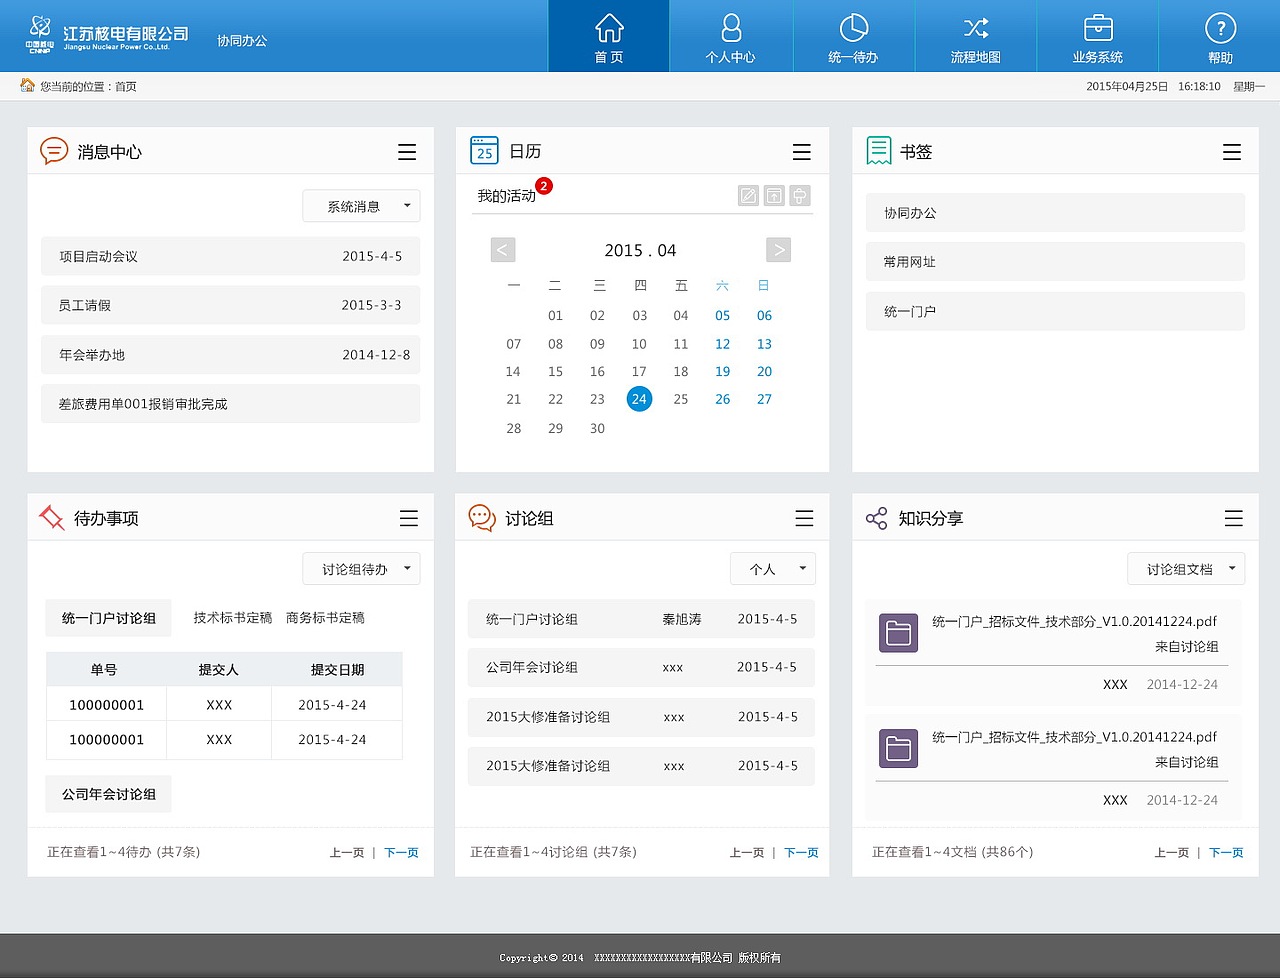Click 下一页 in the 知识分享 panel
This screenshot has height=978, width=1280.
coord(1226,853)
